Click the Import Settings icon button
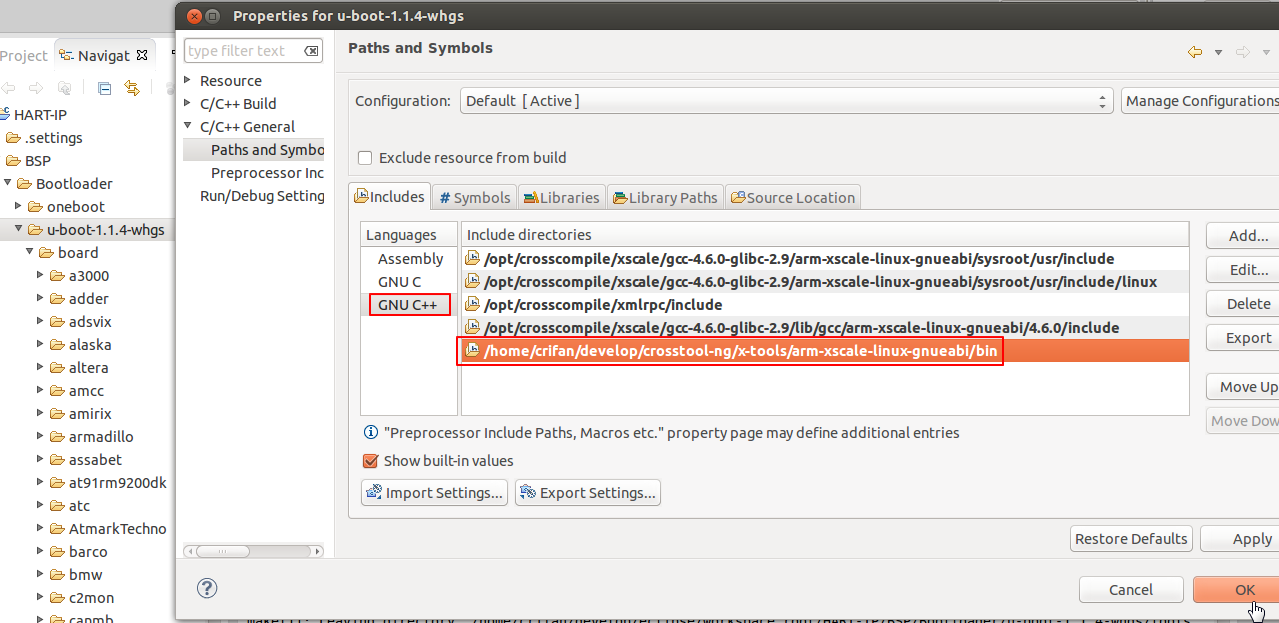 tap(435, 492)
